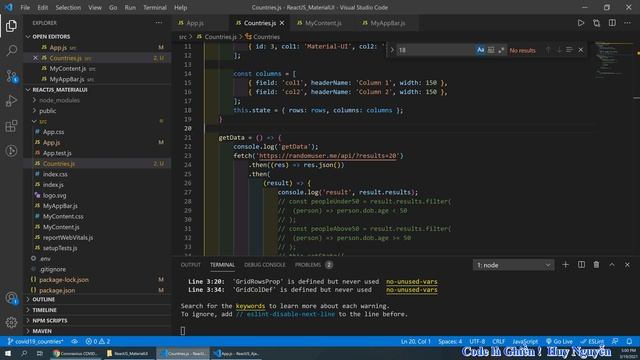Open Source Control view in activity bar
The height and width of the screenshot is (360, 640).
(x=11, y=76)
